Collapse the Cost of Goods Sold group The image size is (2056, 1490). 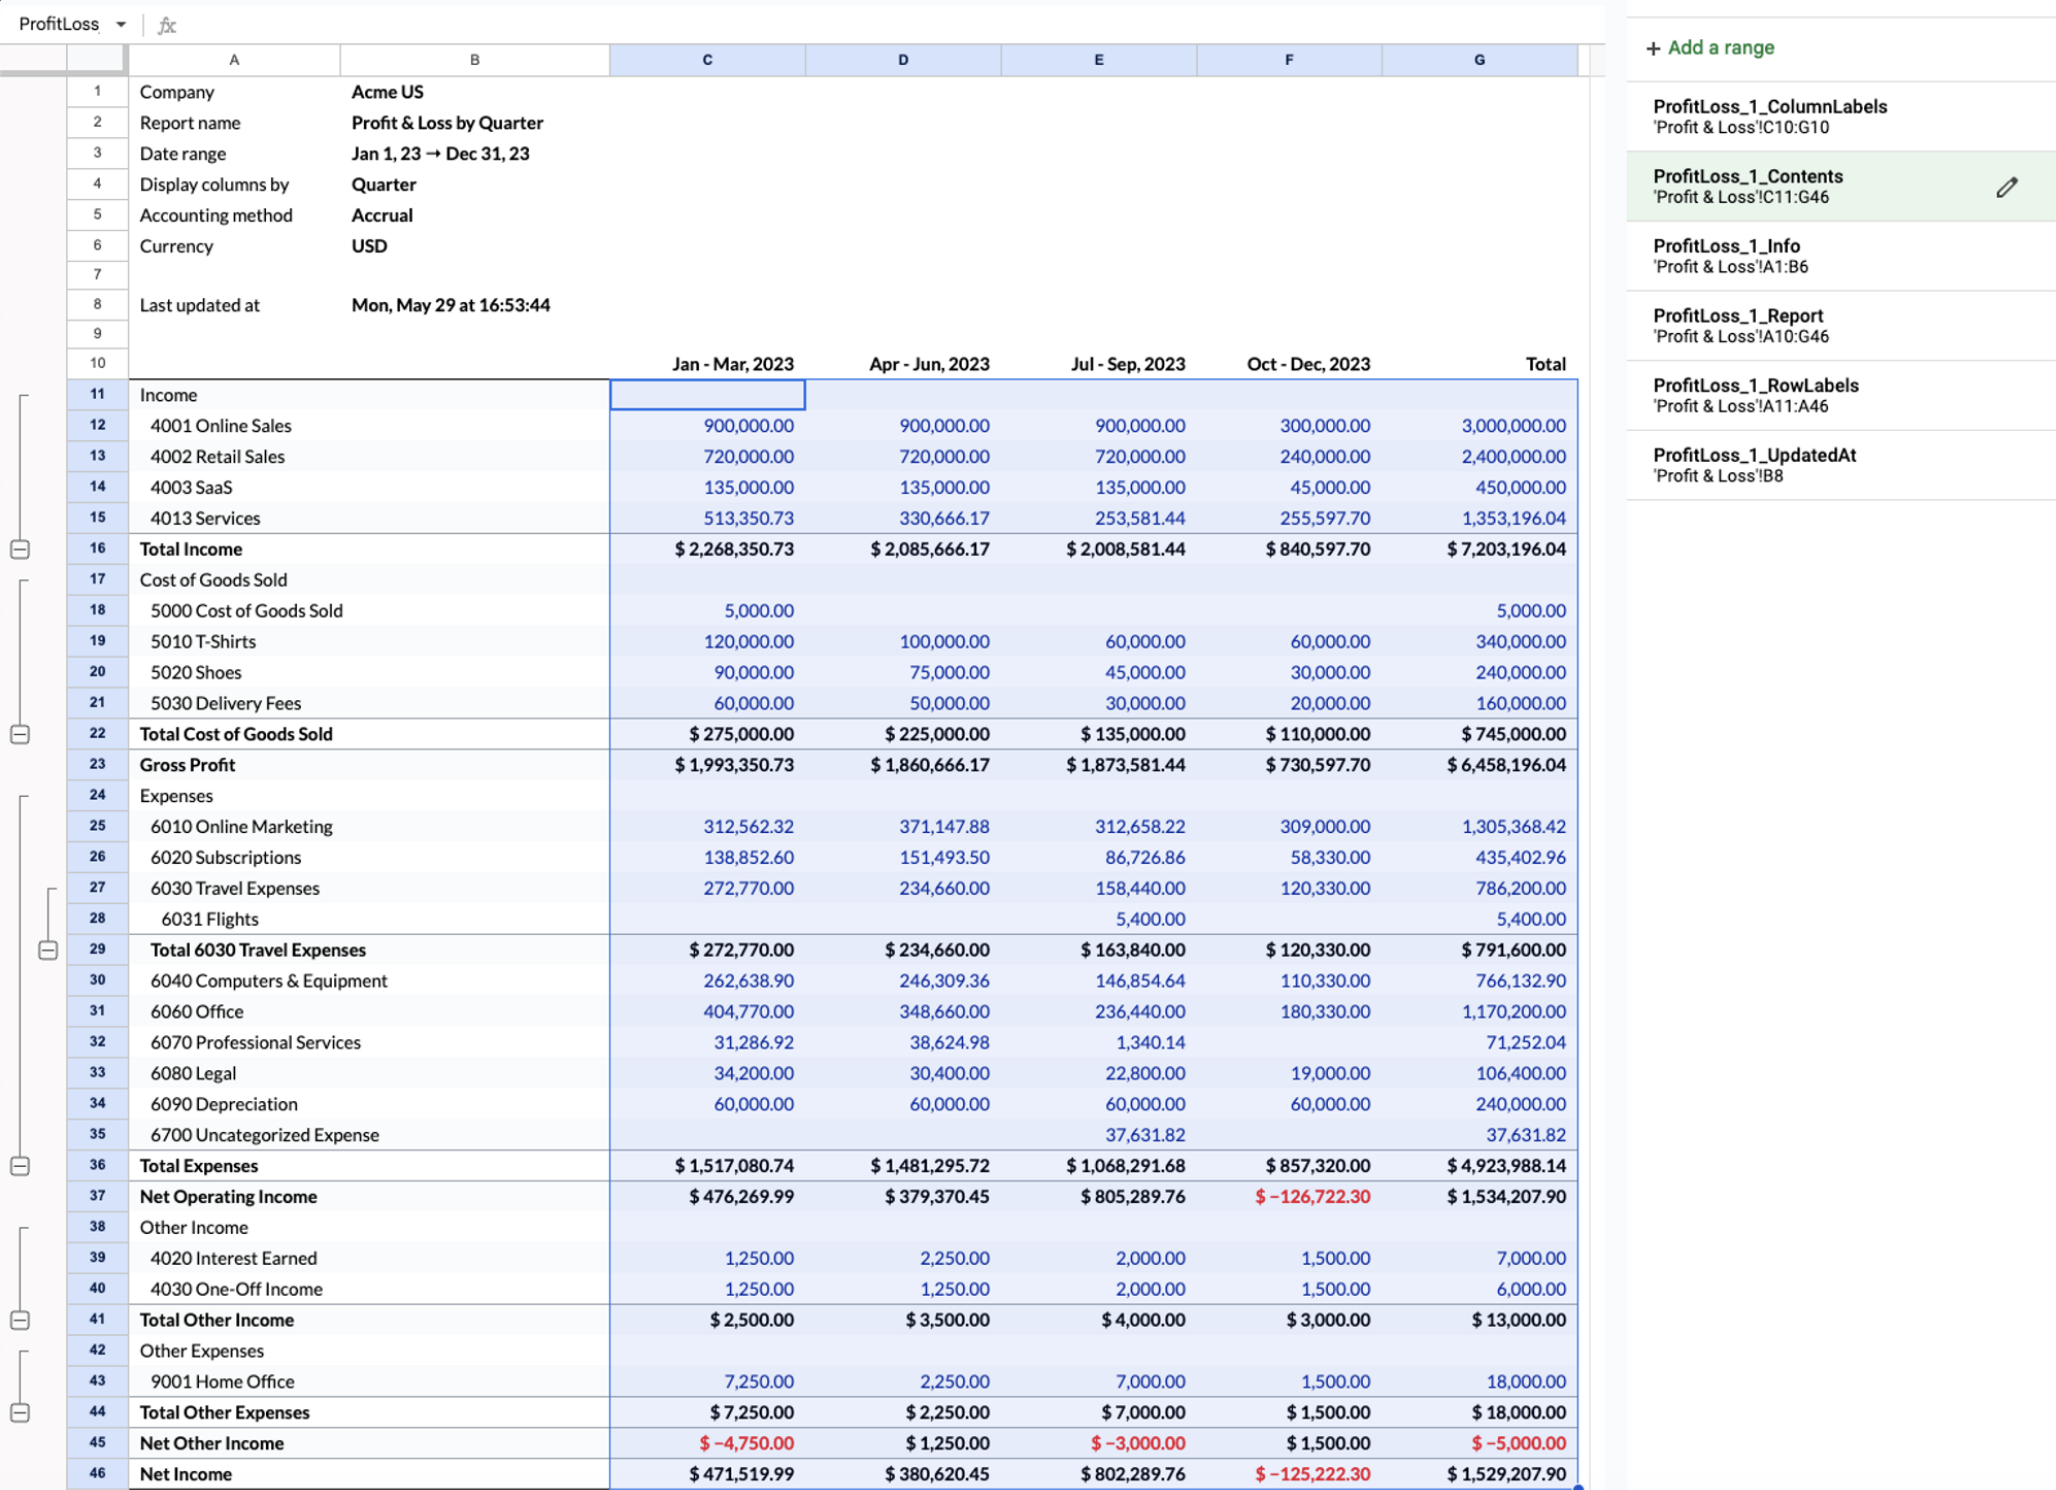pos(20,734)
